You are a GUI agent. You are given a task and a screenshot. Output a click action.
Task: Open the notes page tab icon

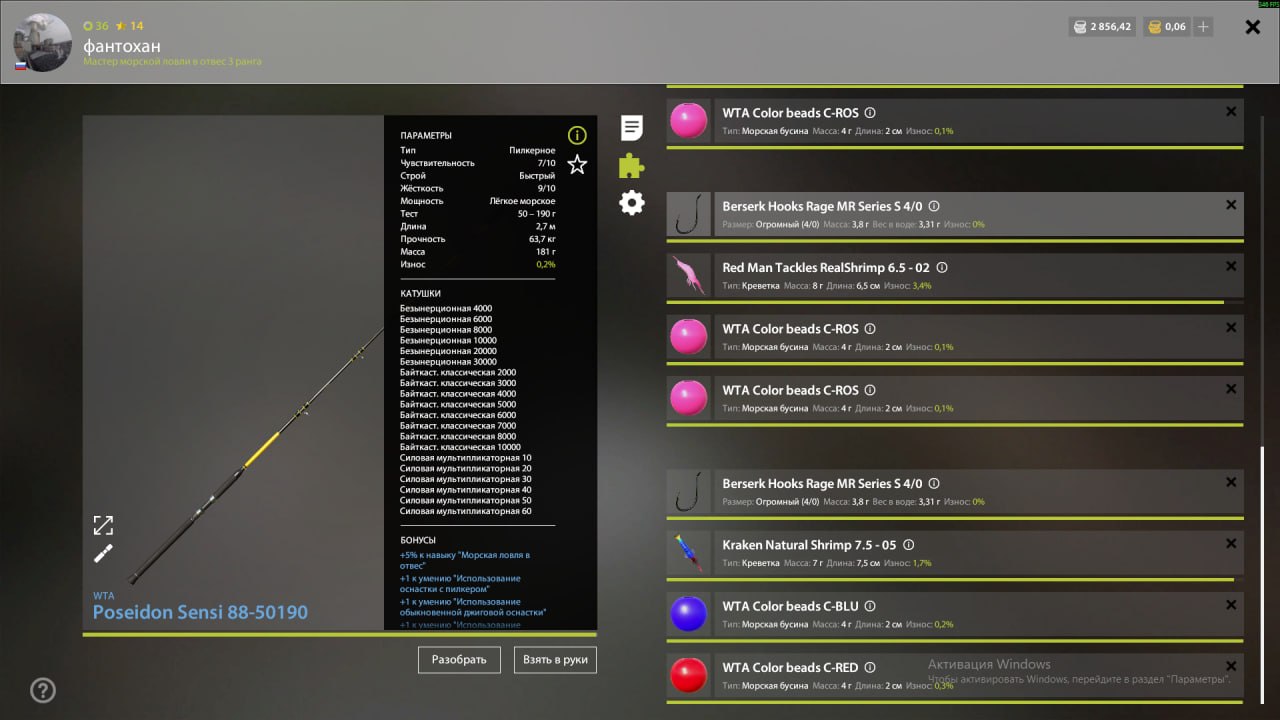pyautogui.click(x=632, y=128)
